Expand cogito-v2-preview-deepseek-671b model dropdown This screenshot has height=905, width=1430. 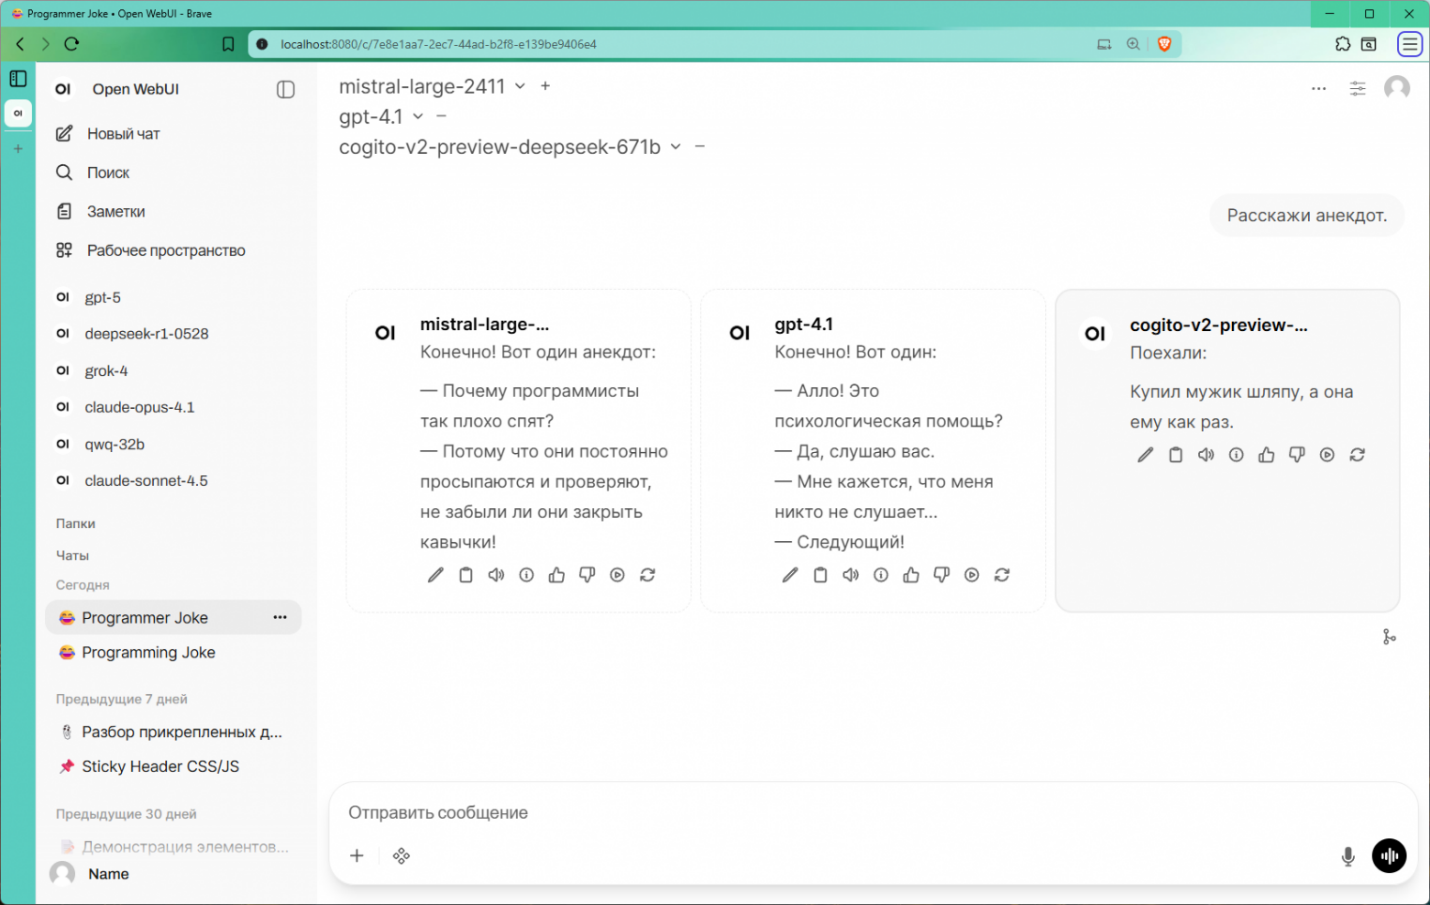675,147
